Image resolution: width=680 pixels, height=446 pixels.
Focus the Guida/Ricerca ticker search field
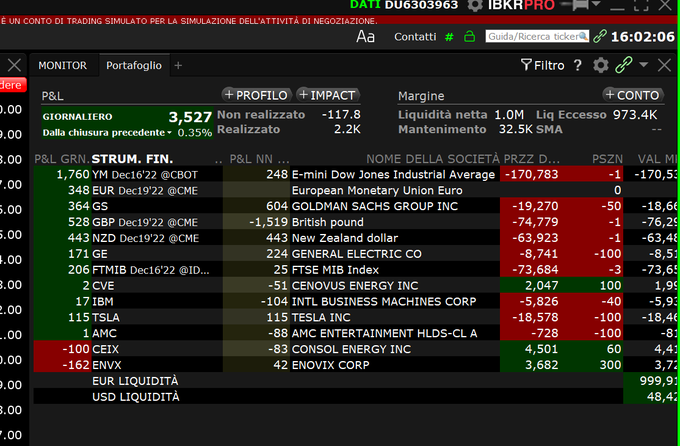point(537,36)
